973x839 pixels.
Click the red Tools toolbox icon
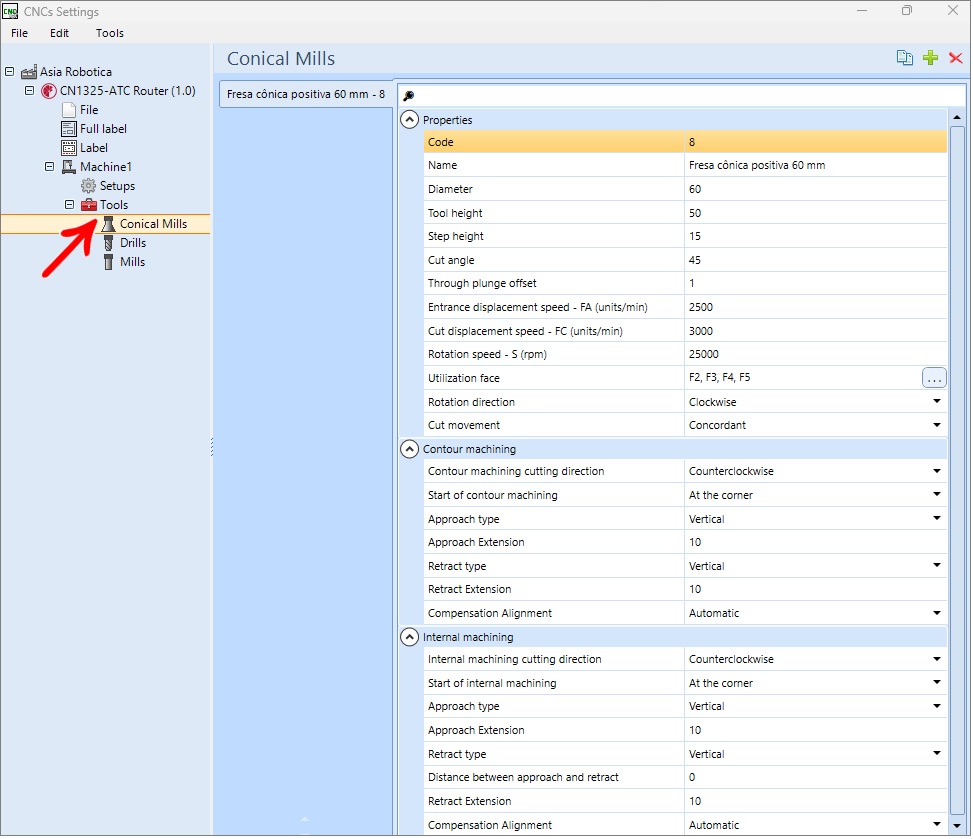click(89, 205)
